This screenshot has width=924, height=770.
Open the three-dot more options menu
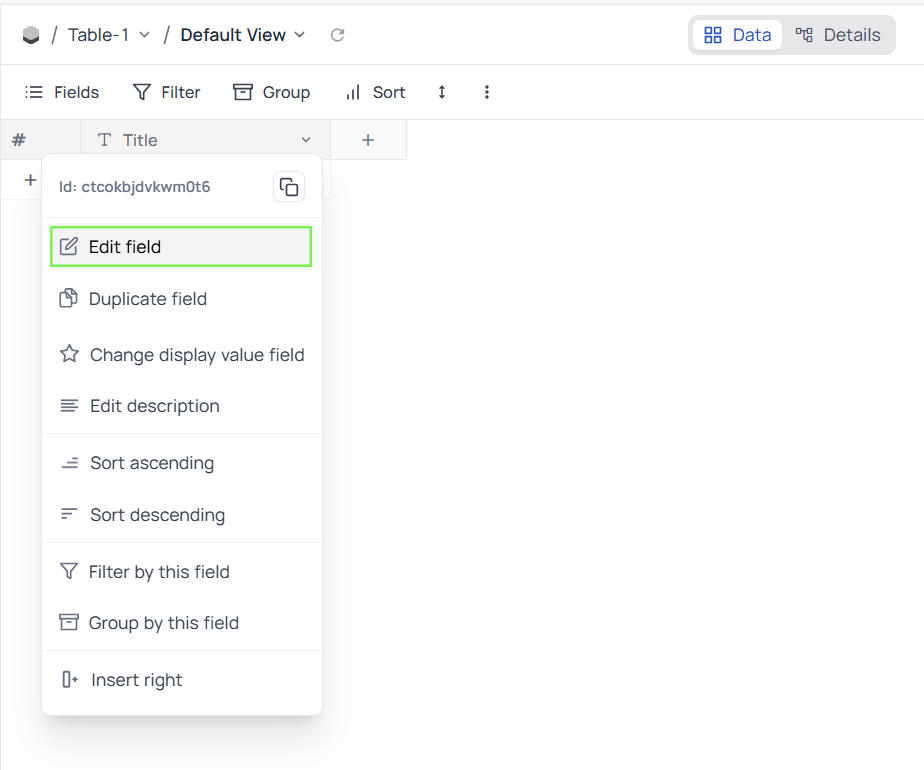point(487,92)
